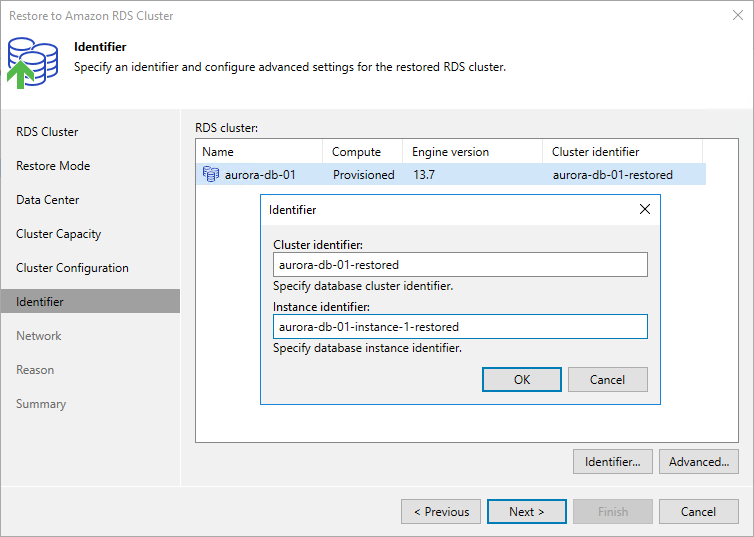The width and height of the screenshot is (754, 537).
Task: Go to the RDS Cluster step
Action: (47, 132)
